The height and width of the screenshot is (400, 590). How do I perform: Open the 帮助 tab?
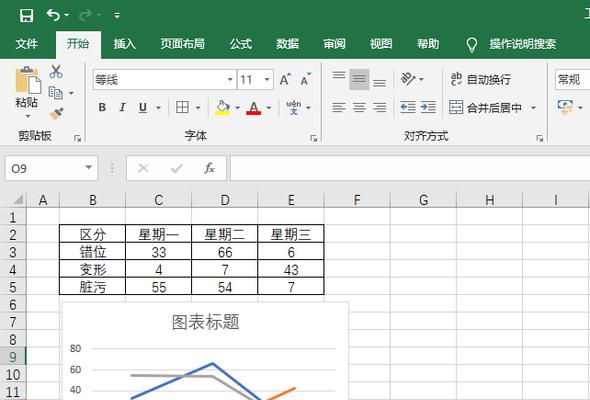(x=428, y=44)
